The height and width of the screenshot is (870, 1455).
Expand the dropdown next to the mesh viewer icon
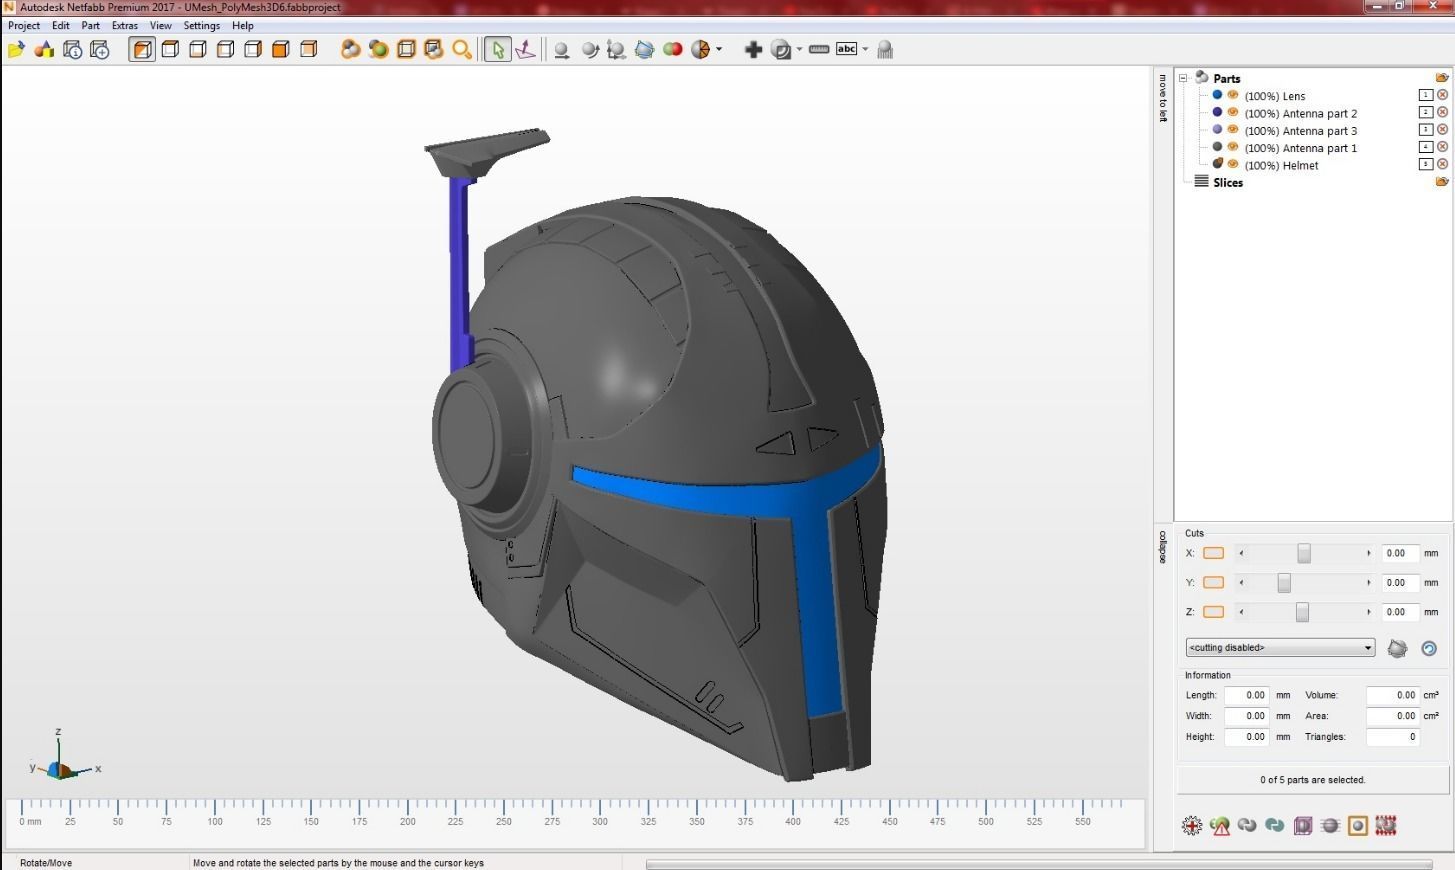799,49
